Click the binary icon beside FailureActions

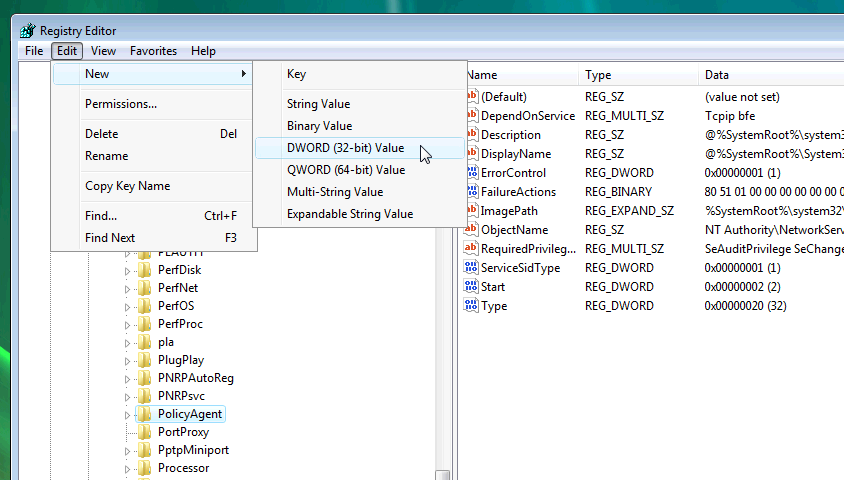point(471,192)
